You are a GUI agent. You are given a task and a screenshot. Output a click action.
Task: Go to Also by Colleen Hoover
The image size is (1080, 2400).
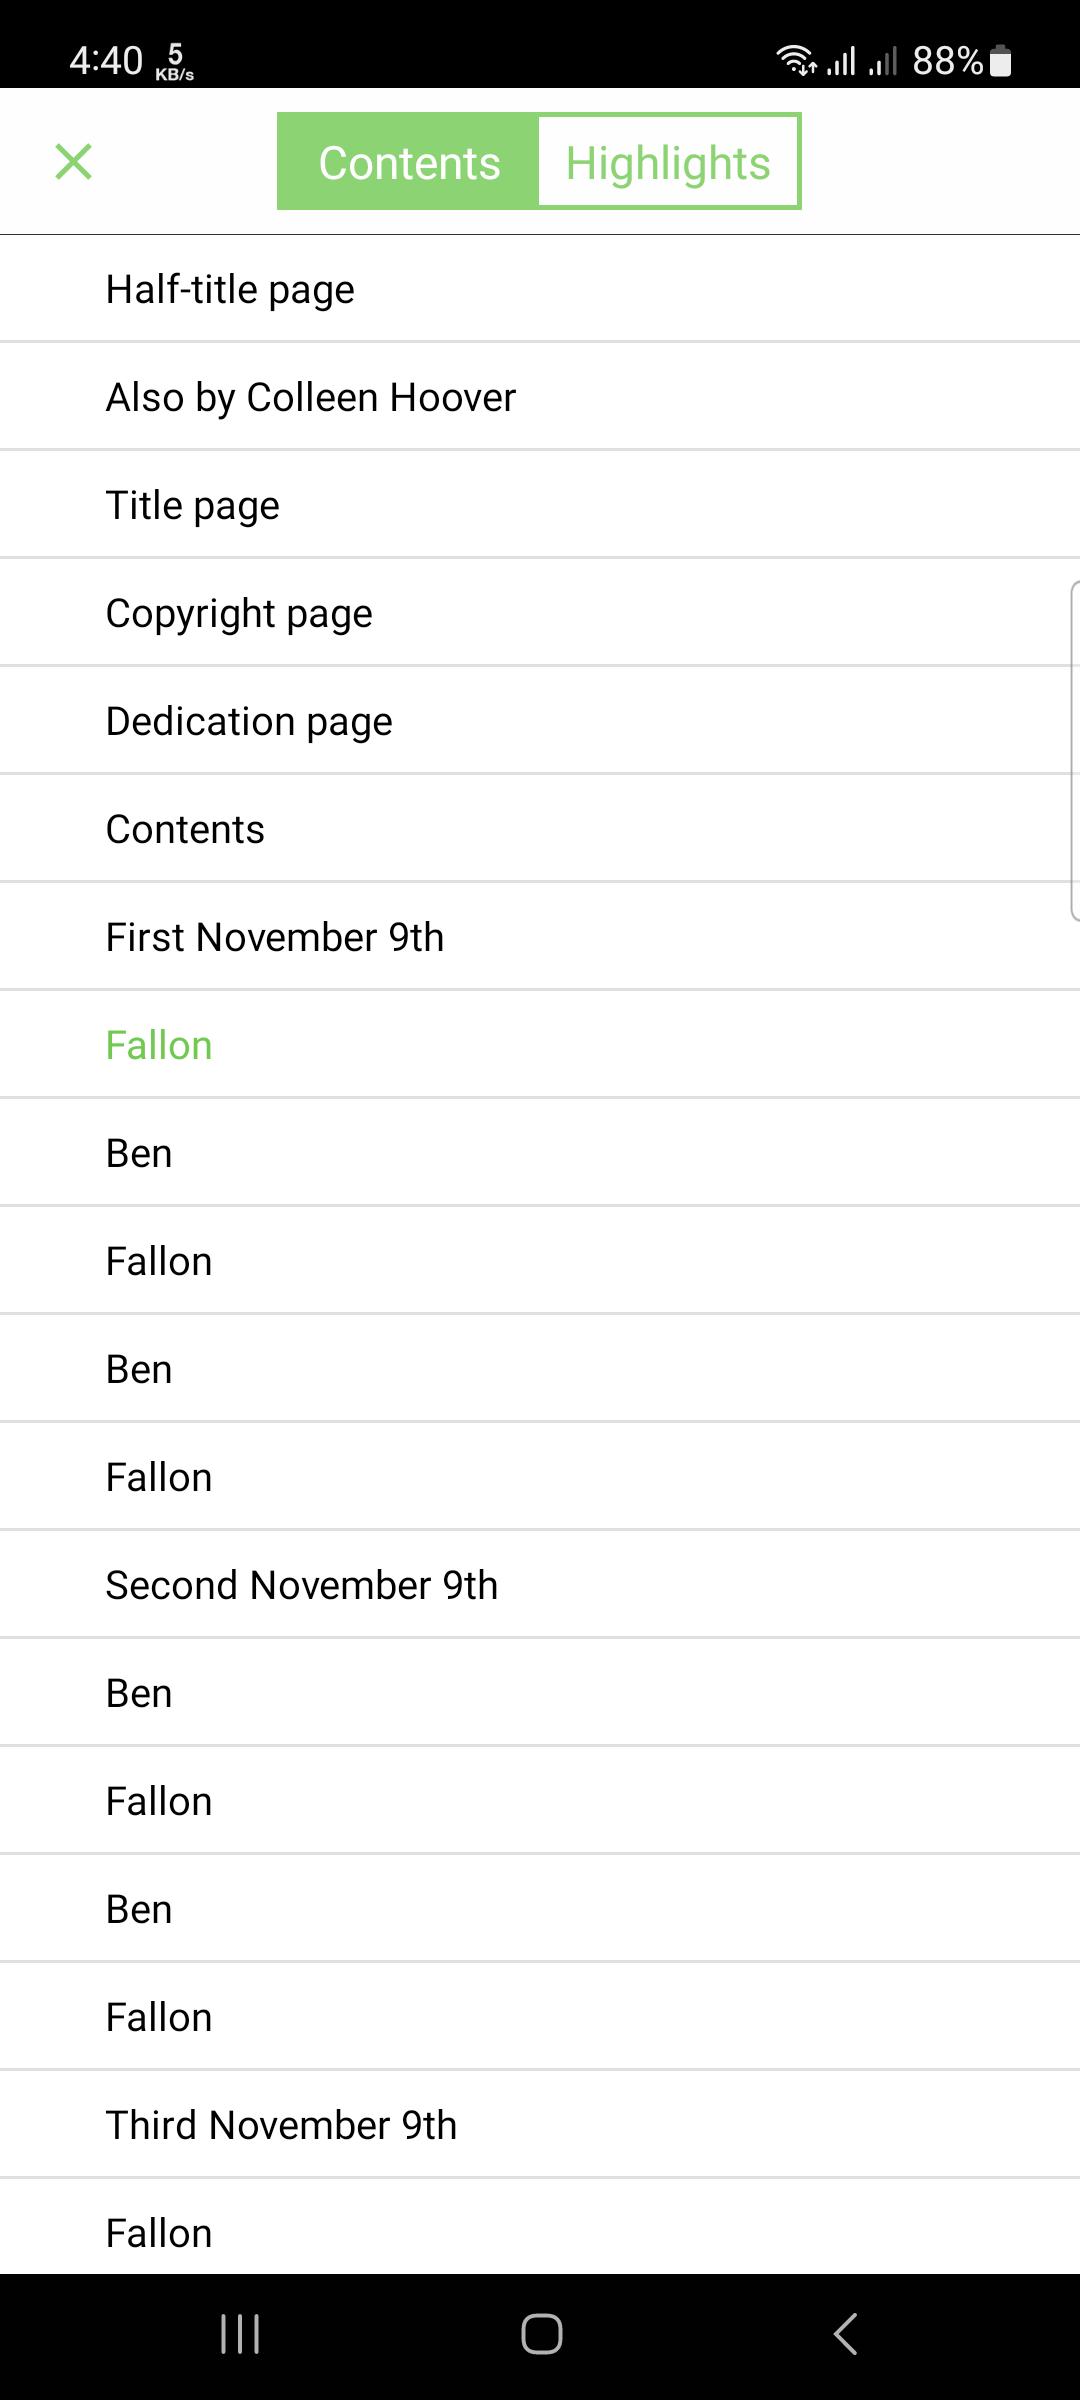point(540,397)
